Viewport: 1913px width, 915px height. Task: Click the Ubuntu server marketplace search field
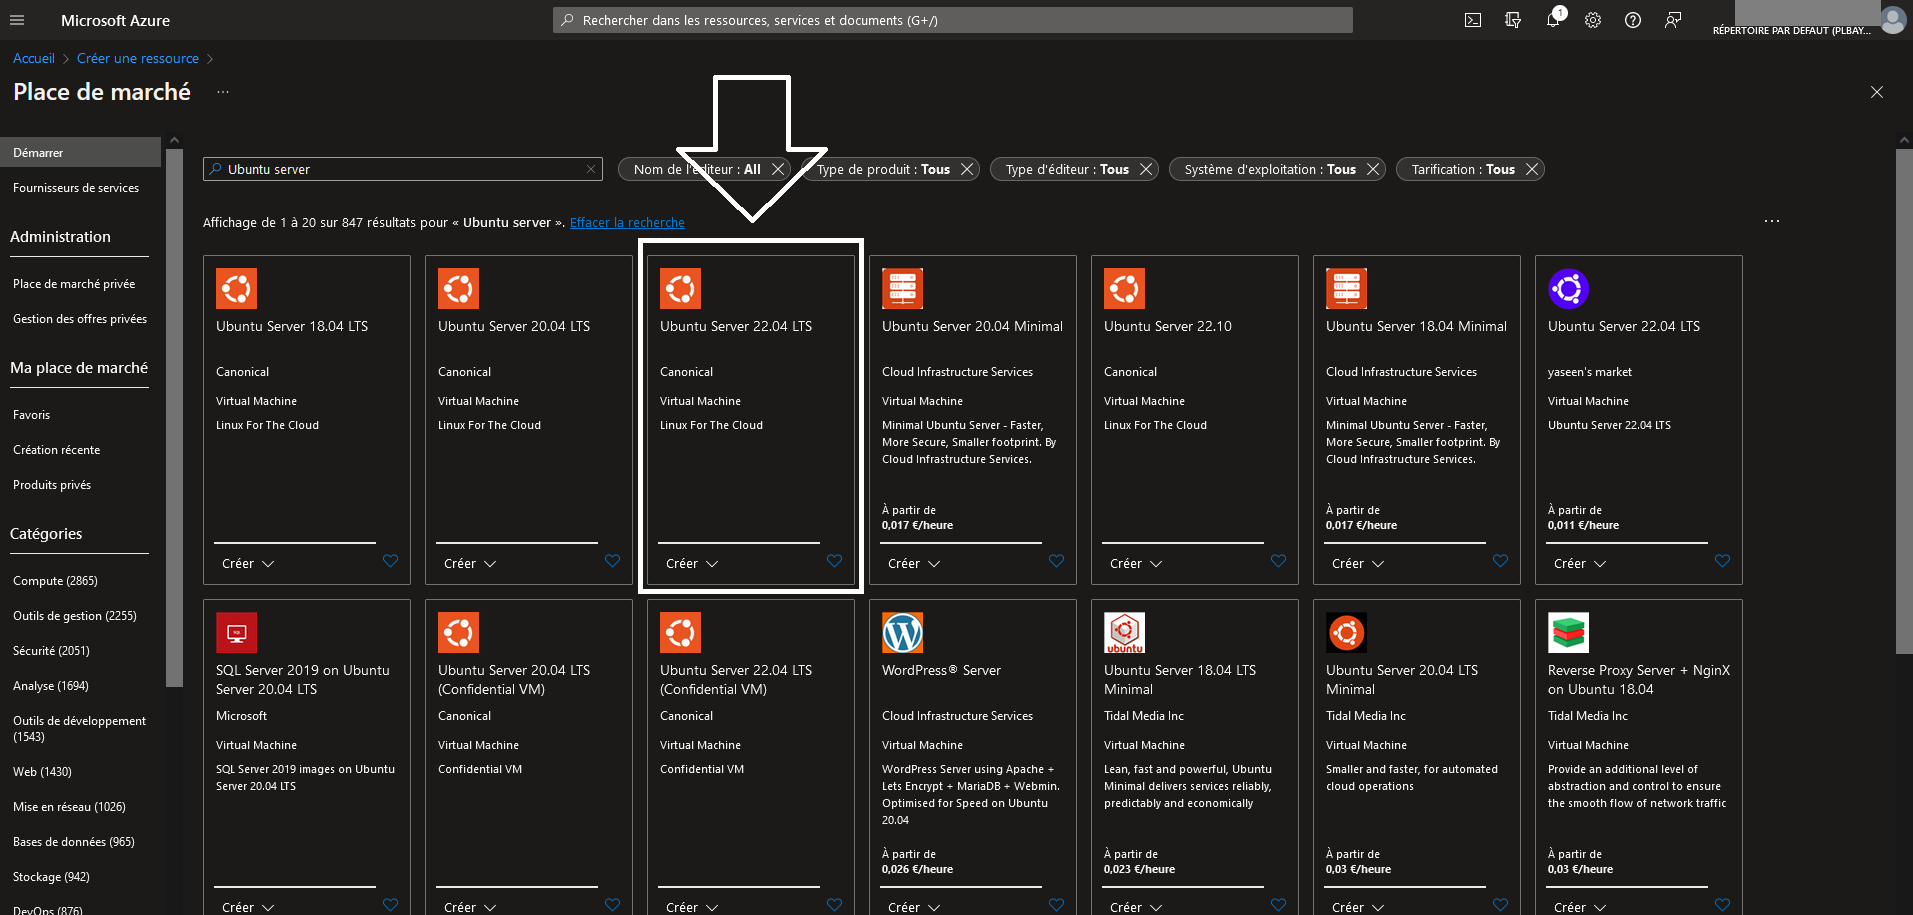(403, 169)
